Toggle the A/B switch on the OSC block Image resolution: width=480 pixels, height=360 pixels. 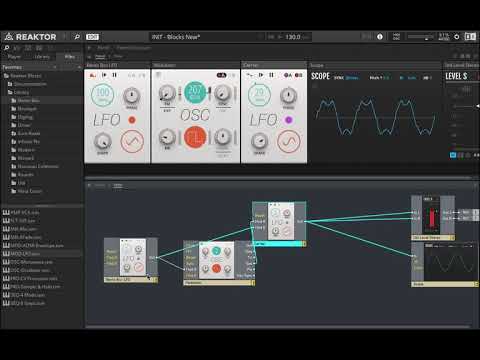click(x=222, y=76)
